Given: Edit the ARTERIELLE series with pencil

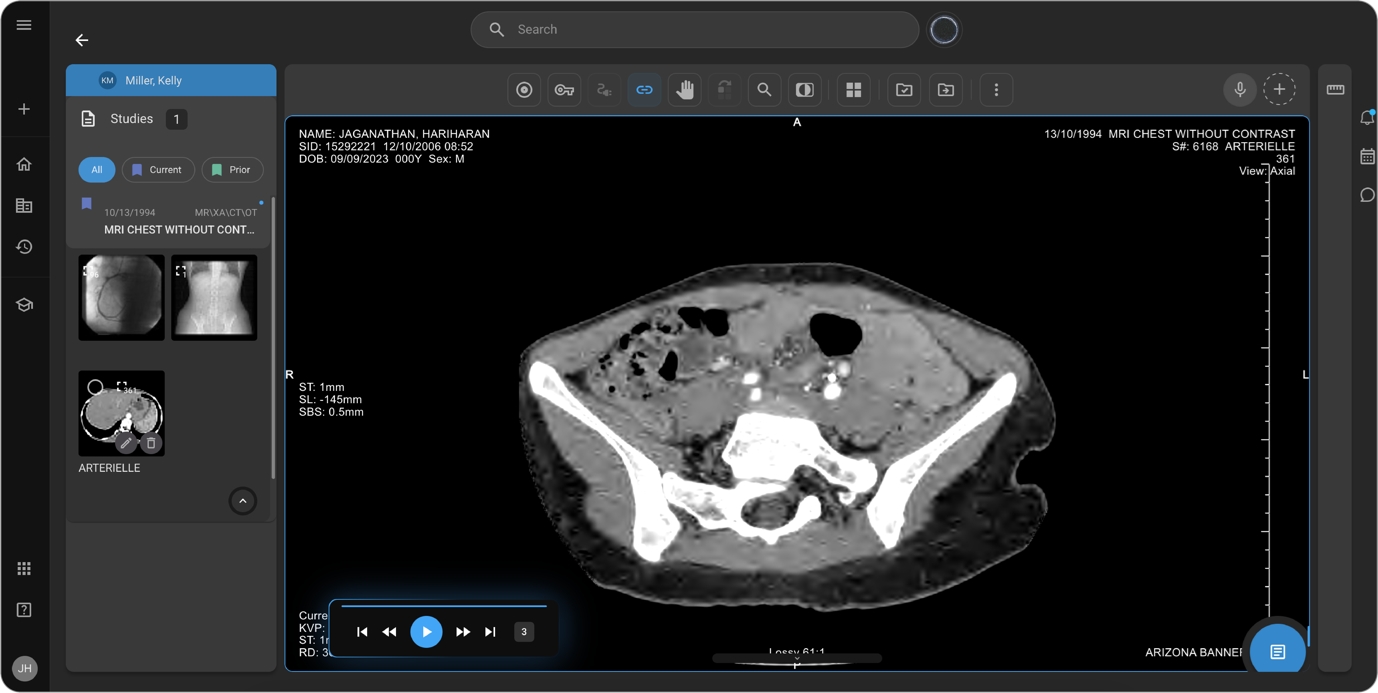Looking at the screenshot, I should click(126, 443).
